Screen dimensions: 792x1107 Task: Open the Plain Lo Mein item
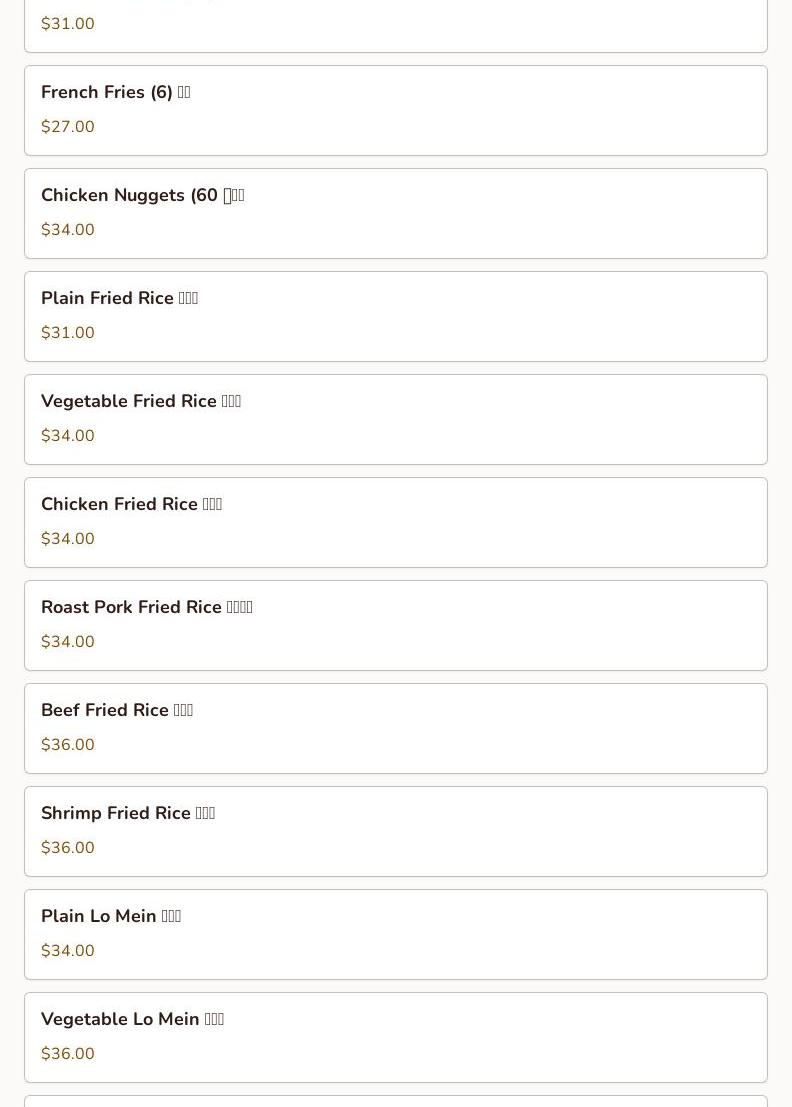(395, 934)
